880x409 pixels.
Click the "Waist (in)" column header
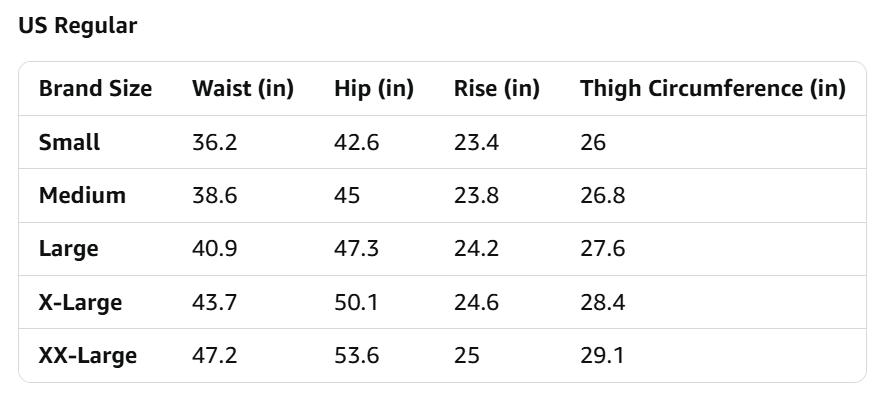point(243,88)
